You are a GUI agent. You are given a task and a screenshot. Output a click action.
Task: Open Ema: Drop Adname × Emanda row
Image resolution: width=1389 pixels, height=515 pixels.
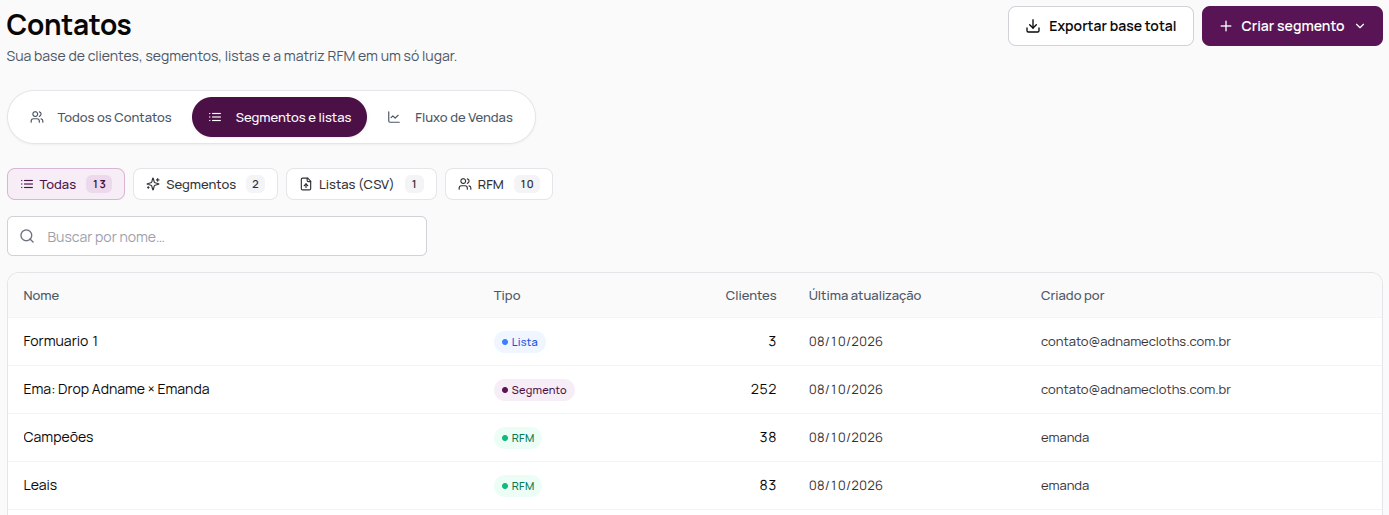coord(694,390)
